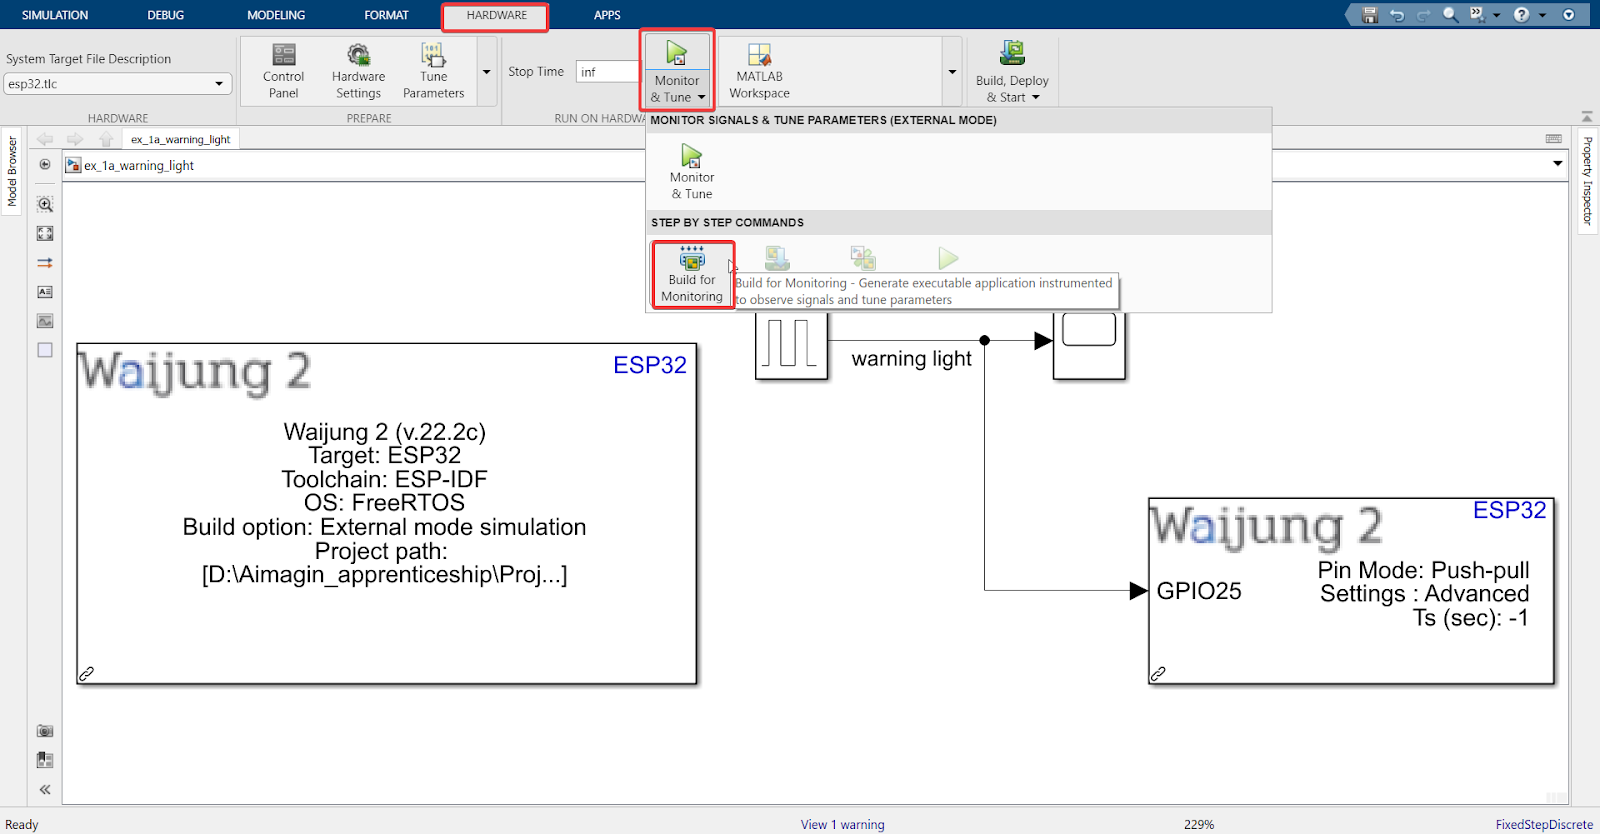Switch to the SIMULATION tab
The width and height of the screenshot is (1600, 834).
[55, 15]
